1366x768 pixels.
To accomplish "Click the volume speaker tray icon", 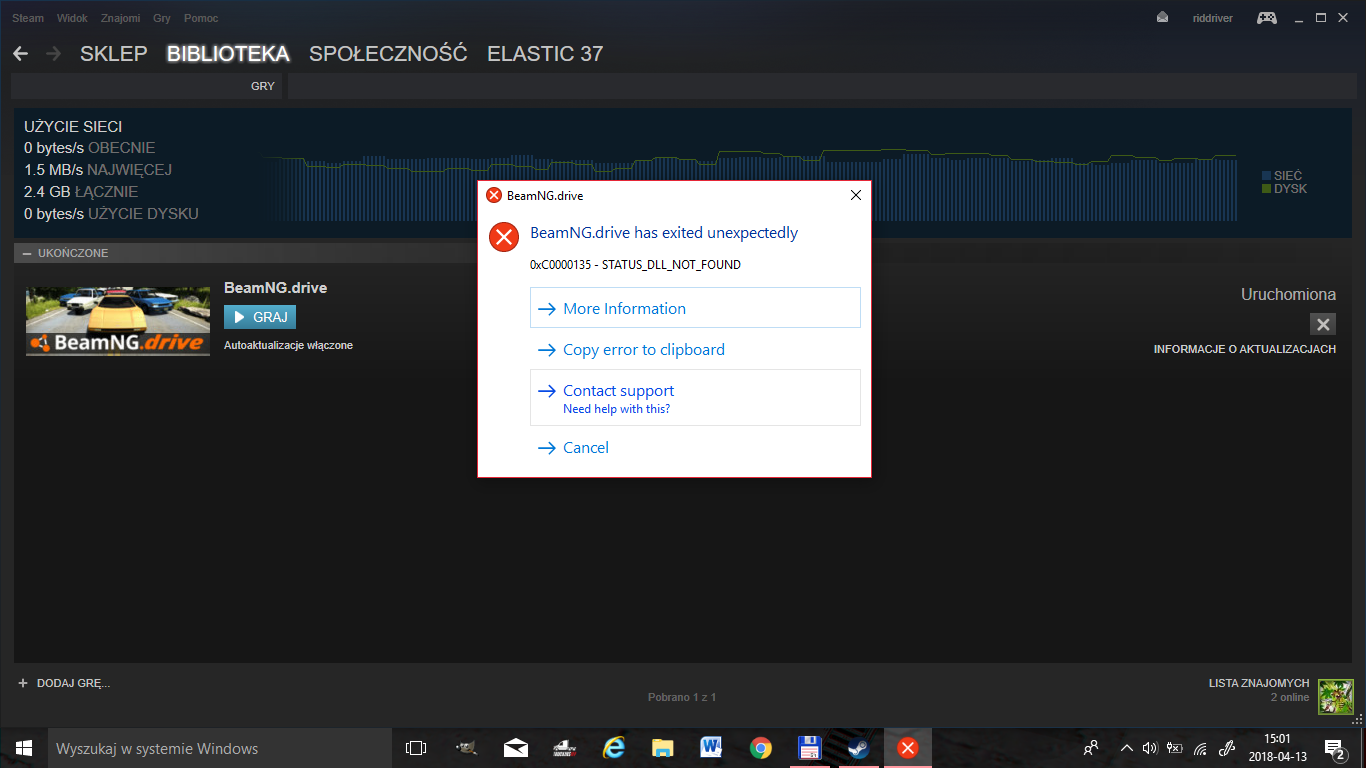I will tap(1150, 748).
